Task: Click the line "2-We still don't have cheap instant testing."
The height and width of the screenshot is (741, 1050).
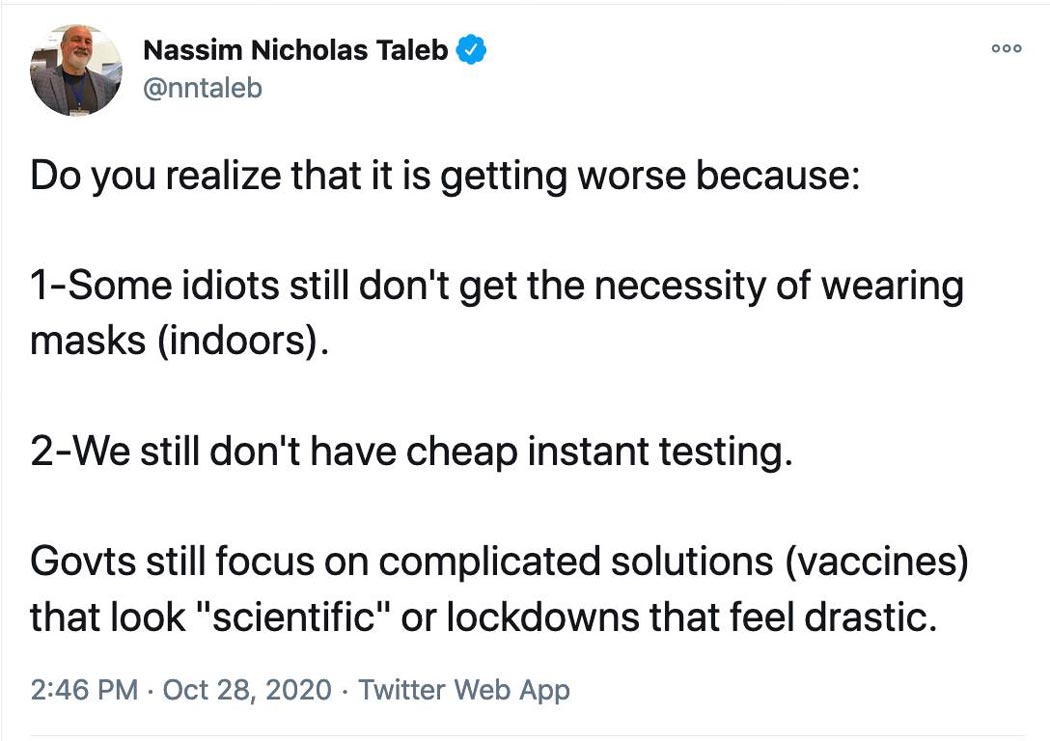Action: click(x=412, y=451)
